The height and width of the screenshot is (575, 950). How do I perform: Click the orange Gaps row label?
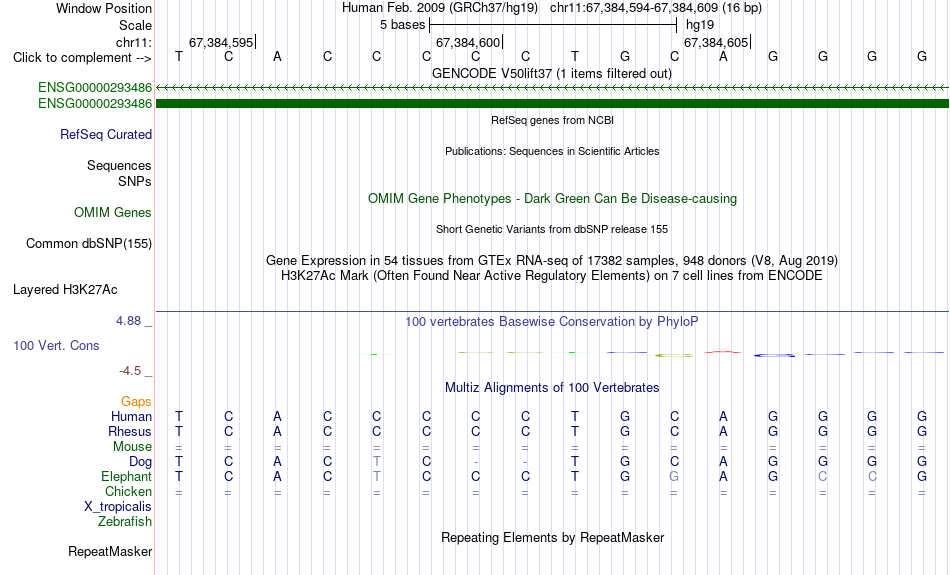click(x=136, y=402)
